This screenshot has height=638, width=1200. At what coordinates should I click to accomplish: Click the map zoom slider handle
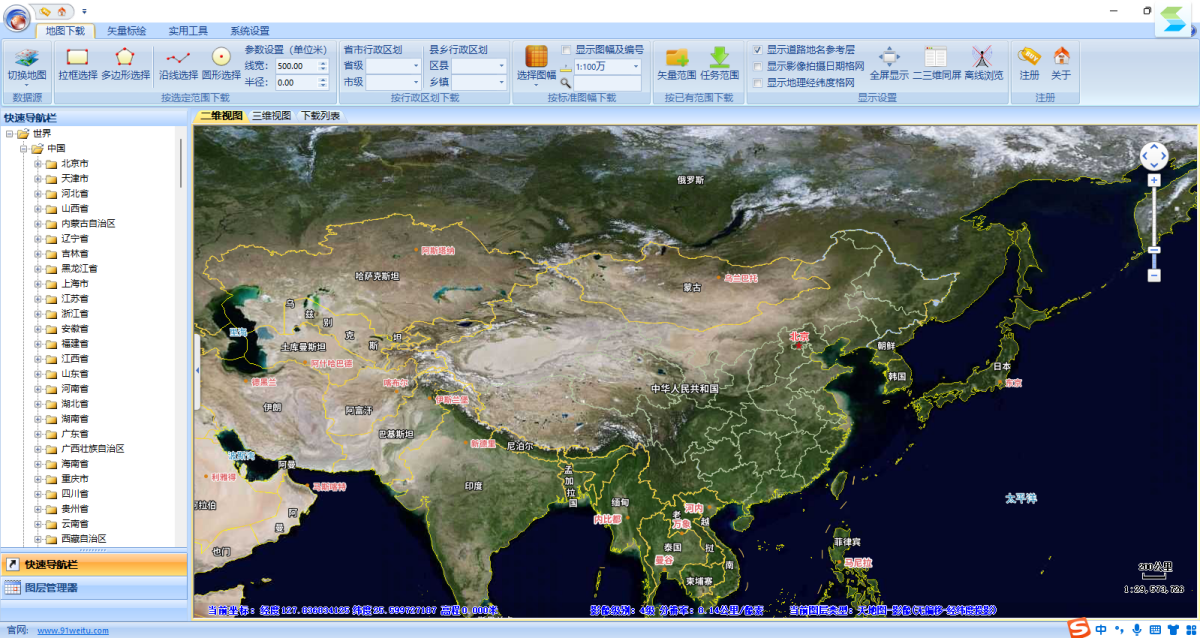point(1154,250)
